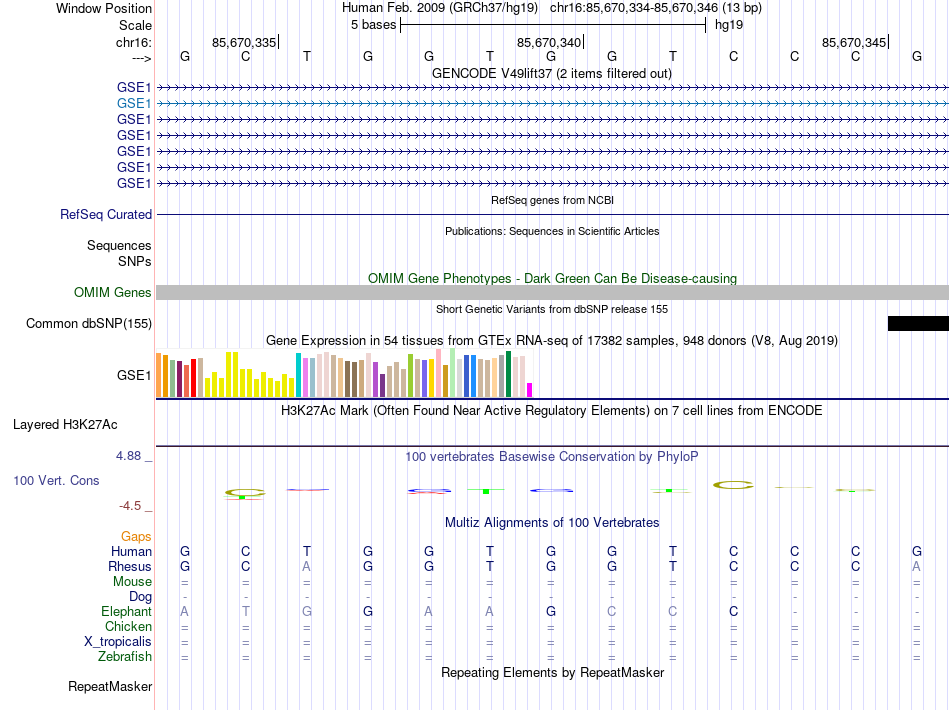Click the first GSE1 transcript arrow line
Screen dimensions: 950x710
click(x=552, y=88)
